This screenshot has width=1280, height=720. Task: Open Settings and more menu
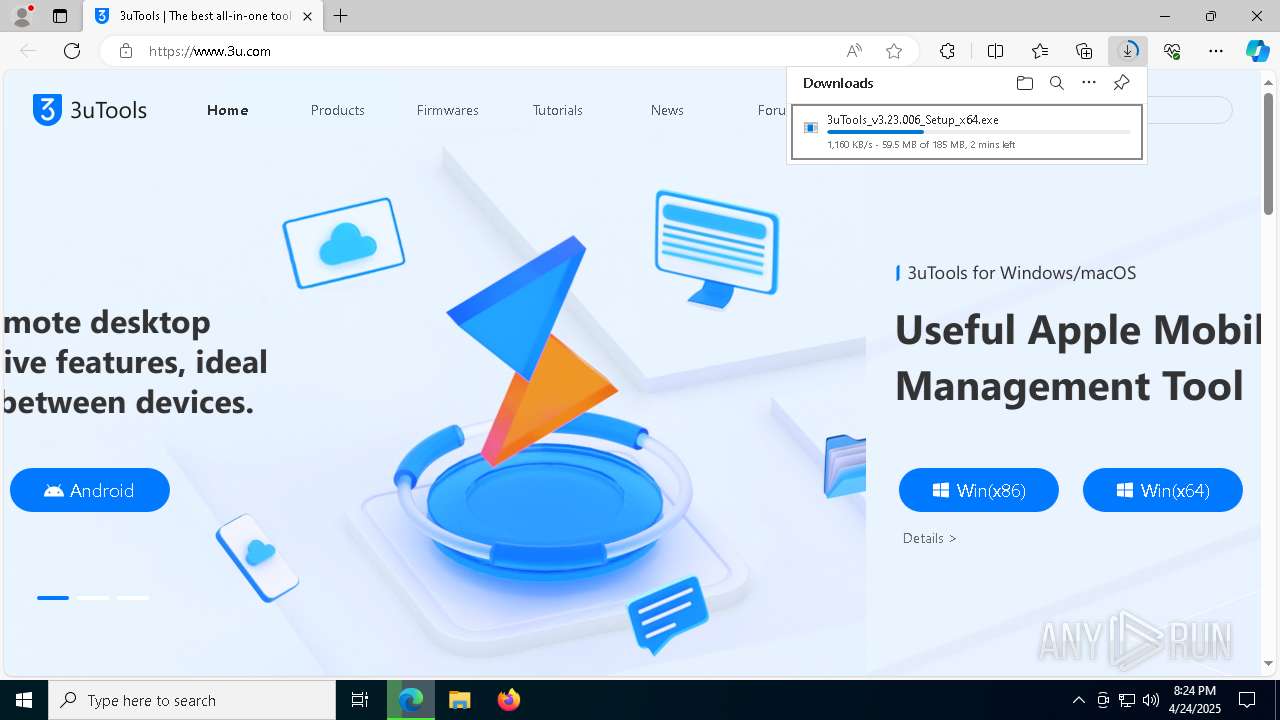click(1216, 51)
